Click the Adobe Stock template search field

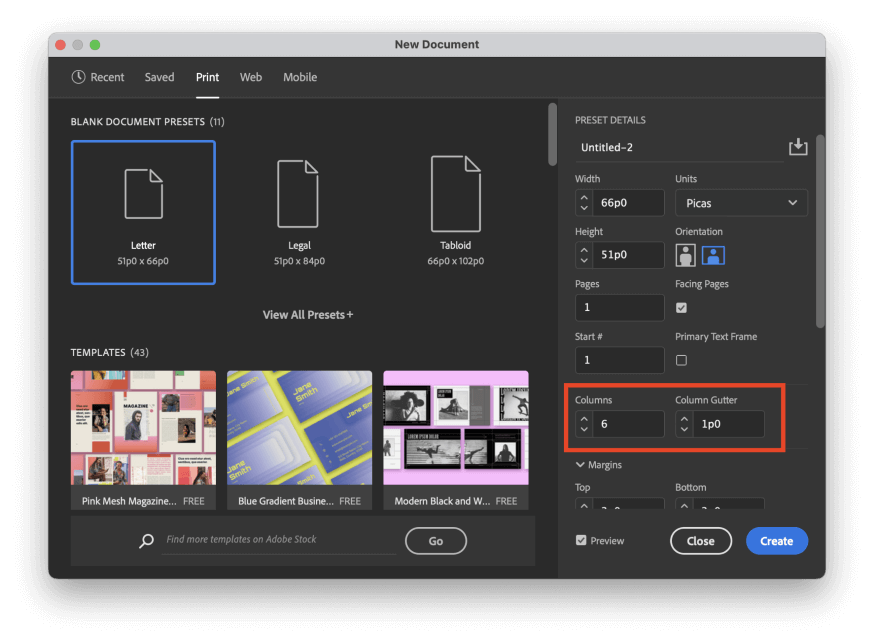(279, 539)
